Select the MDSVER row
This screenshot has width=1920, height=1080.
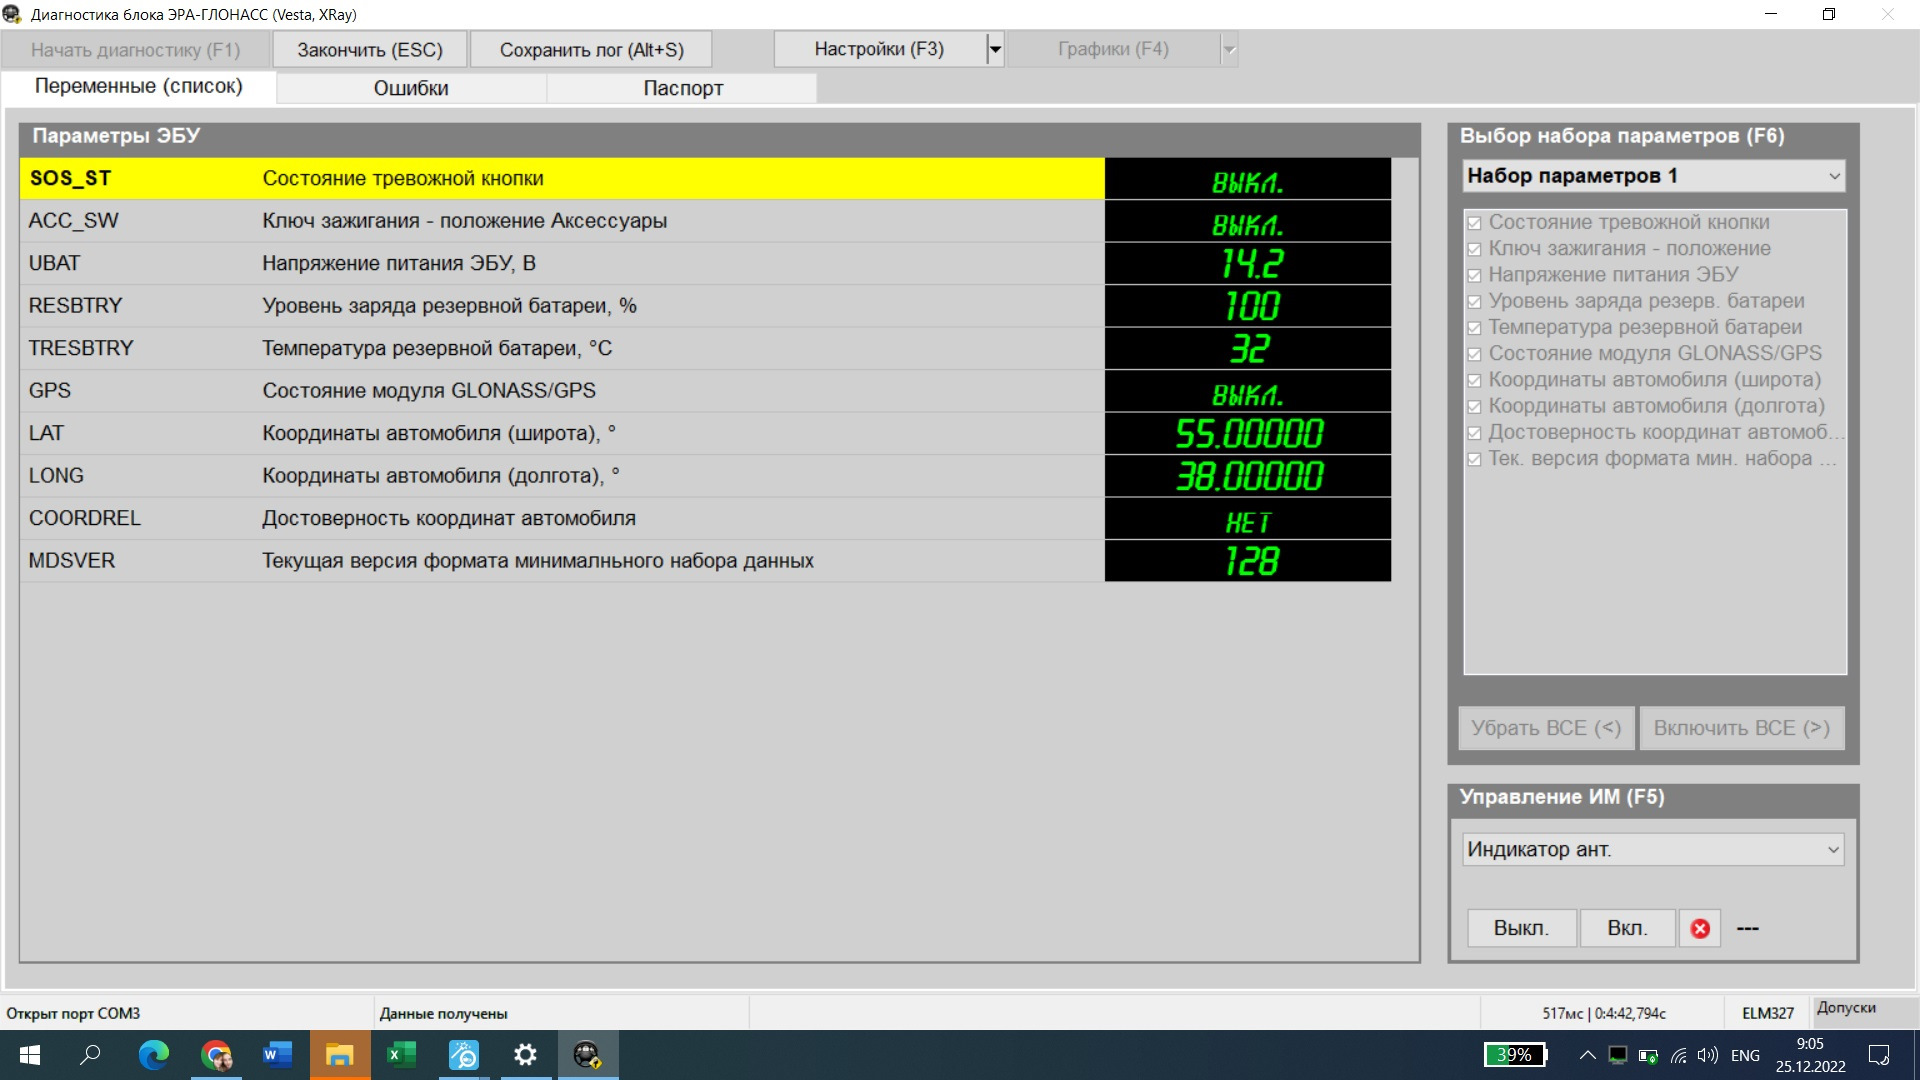705,561
